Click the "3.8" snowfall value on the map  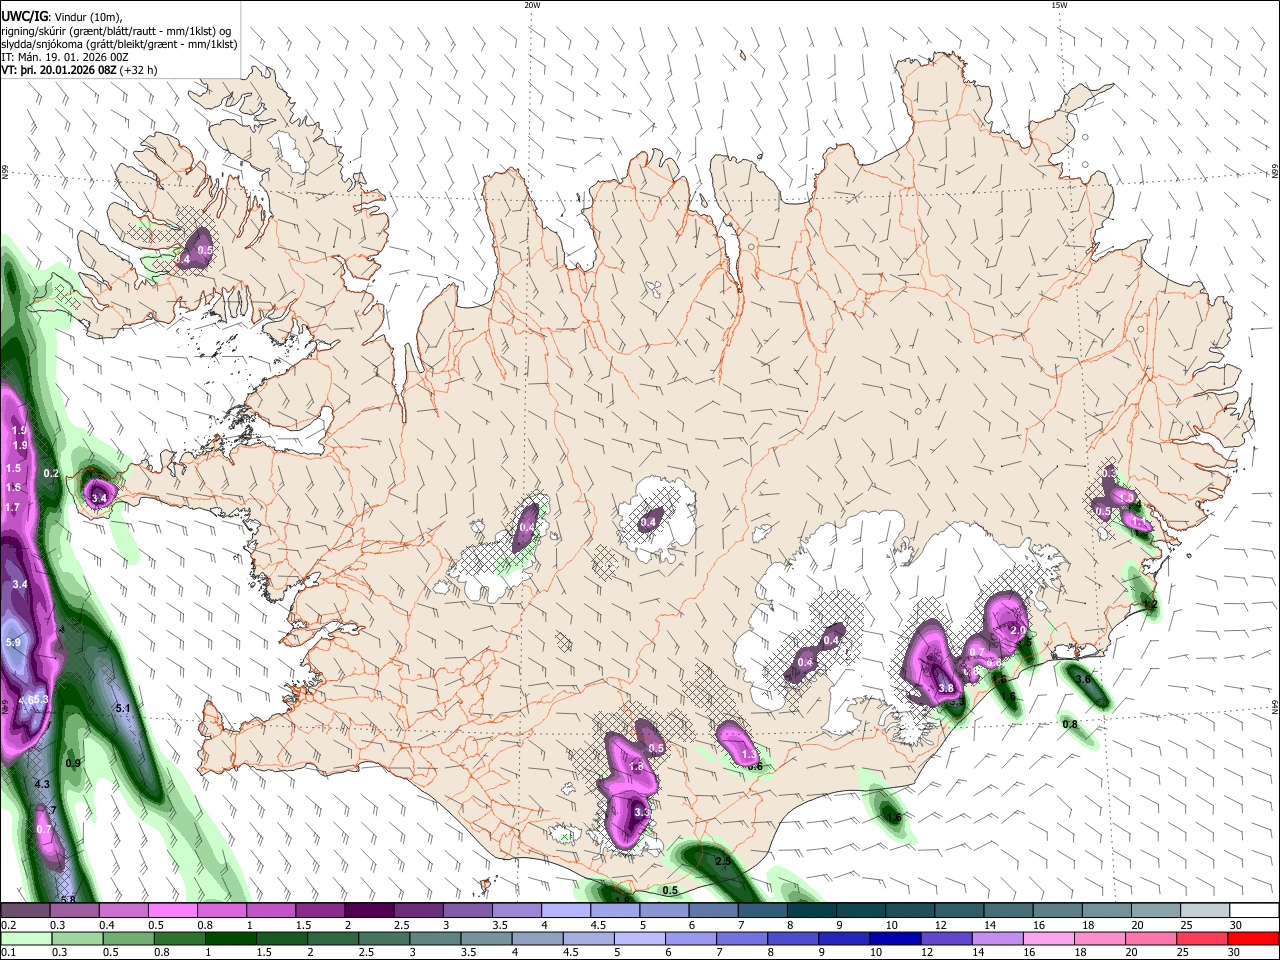coord(946,688)
